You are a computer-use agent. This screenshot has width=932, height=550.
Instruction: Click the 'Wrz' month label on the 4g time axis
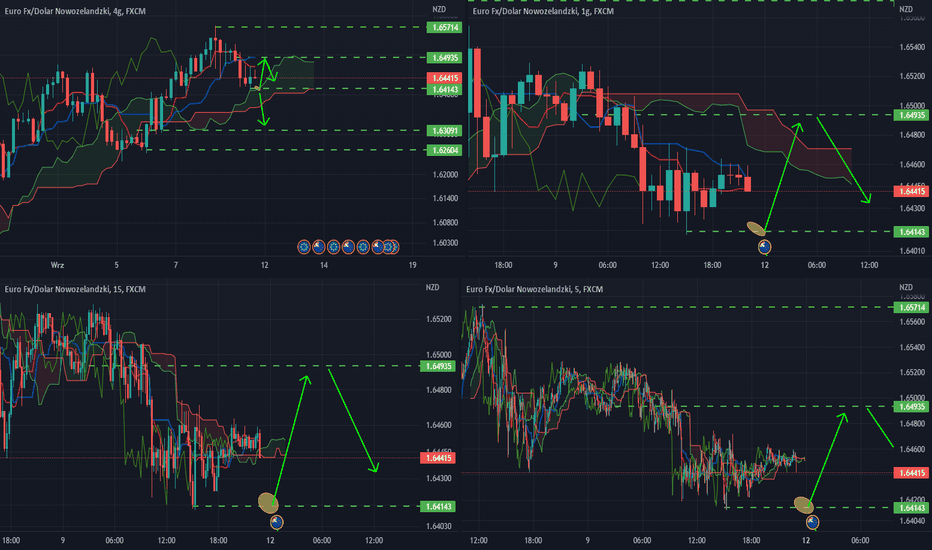tap(57, 265)
